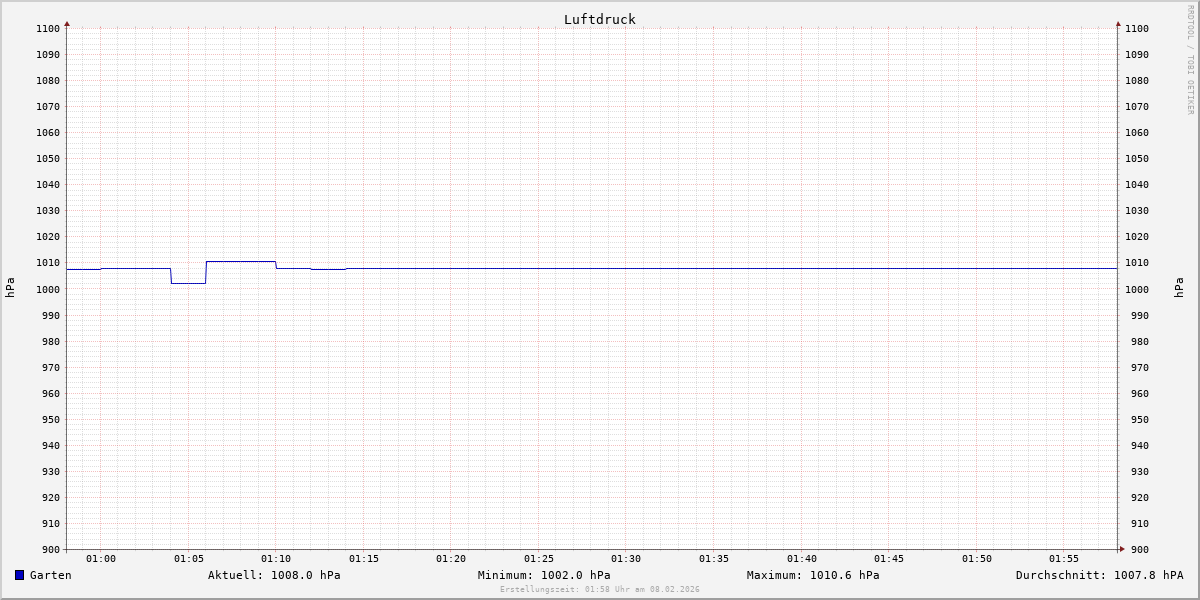The image size is (1200, 600).
Task: Click the red arrow at the x-axis right end
Action: coord(1122,548)
